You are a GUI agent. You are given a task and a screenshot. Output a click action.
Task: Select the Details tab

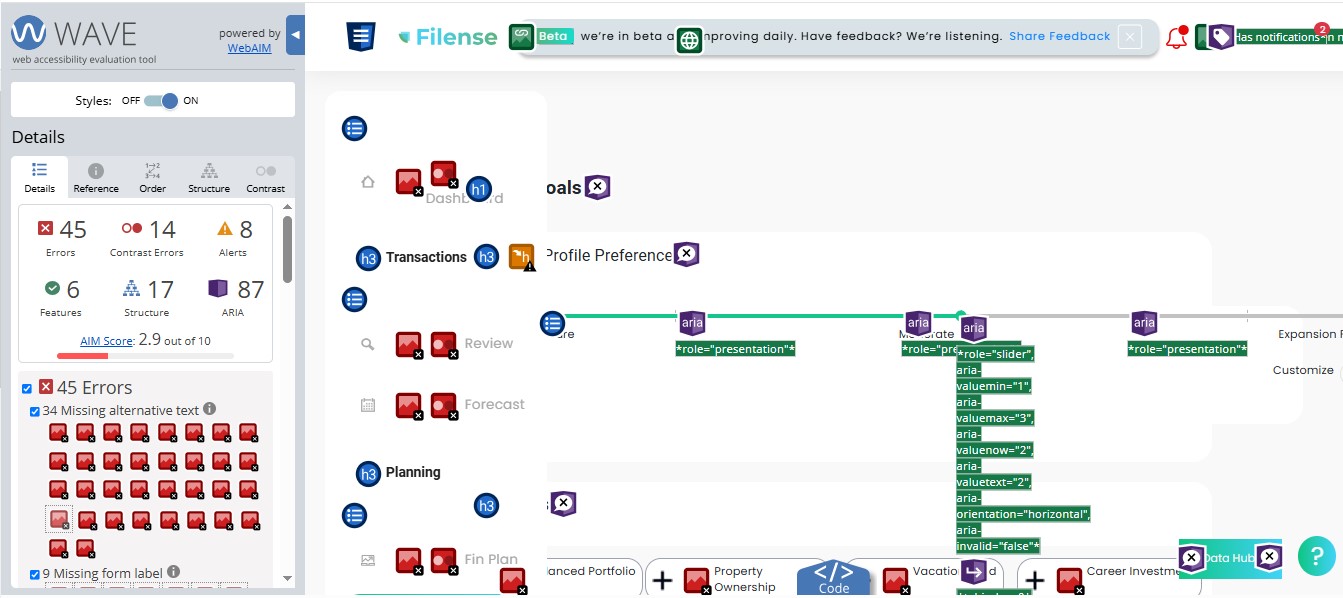[x=40, y=177]
